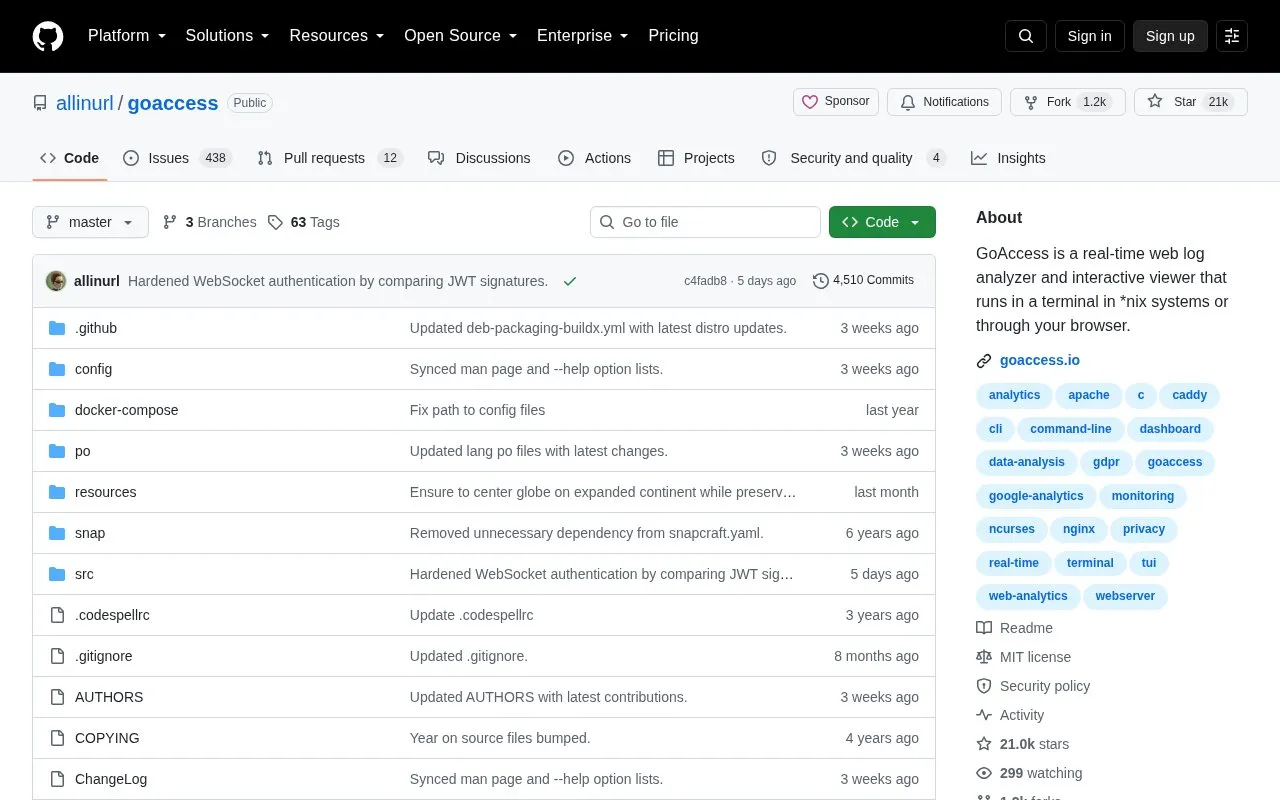Open the green Code dropdown button

pos(882,222)
